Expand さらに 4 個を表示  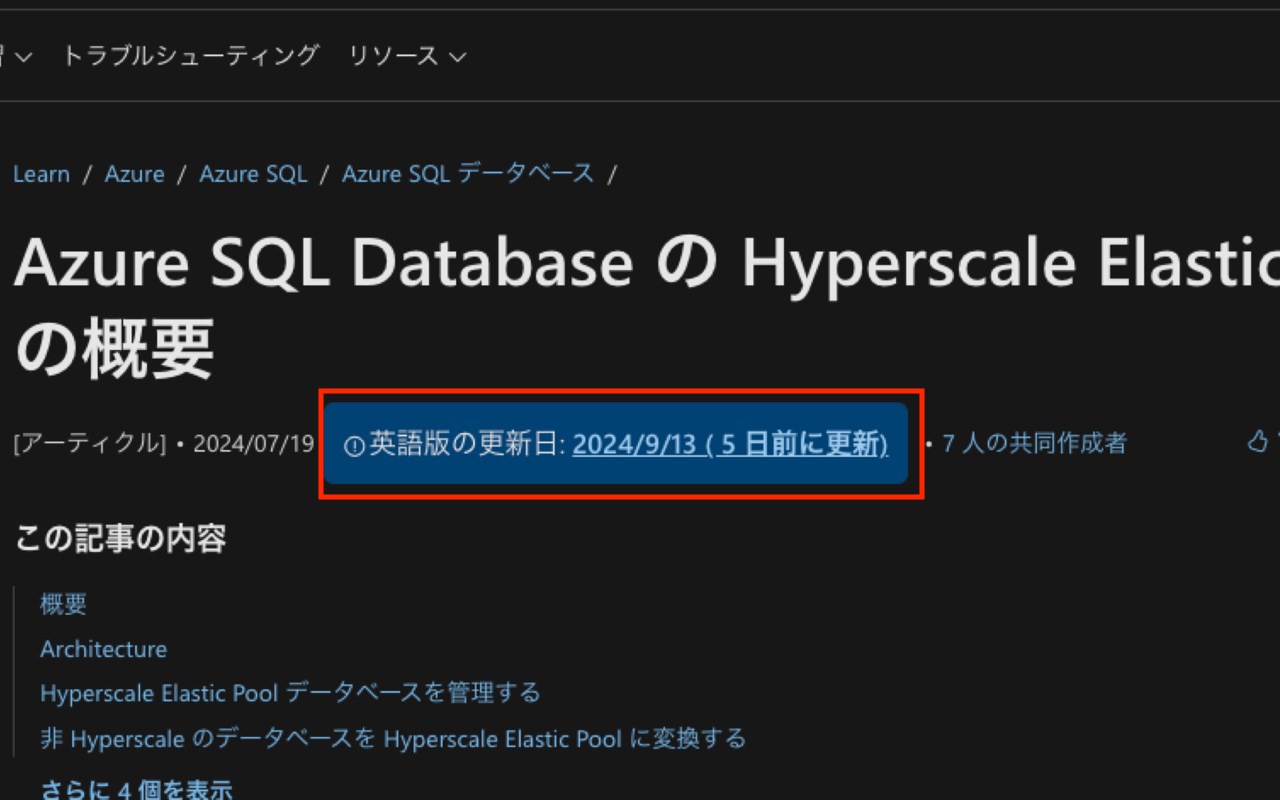click(136, 789)
